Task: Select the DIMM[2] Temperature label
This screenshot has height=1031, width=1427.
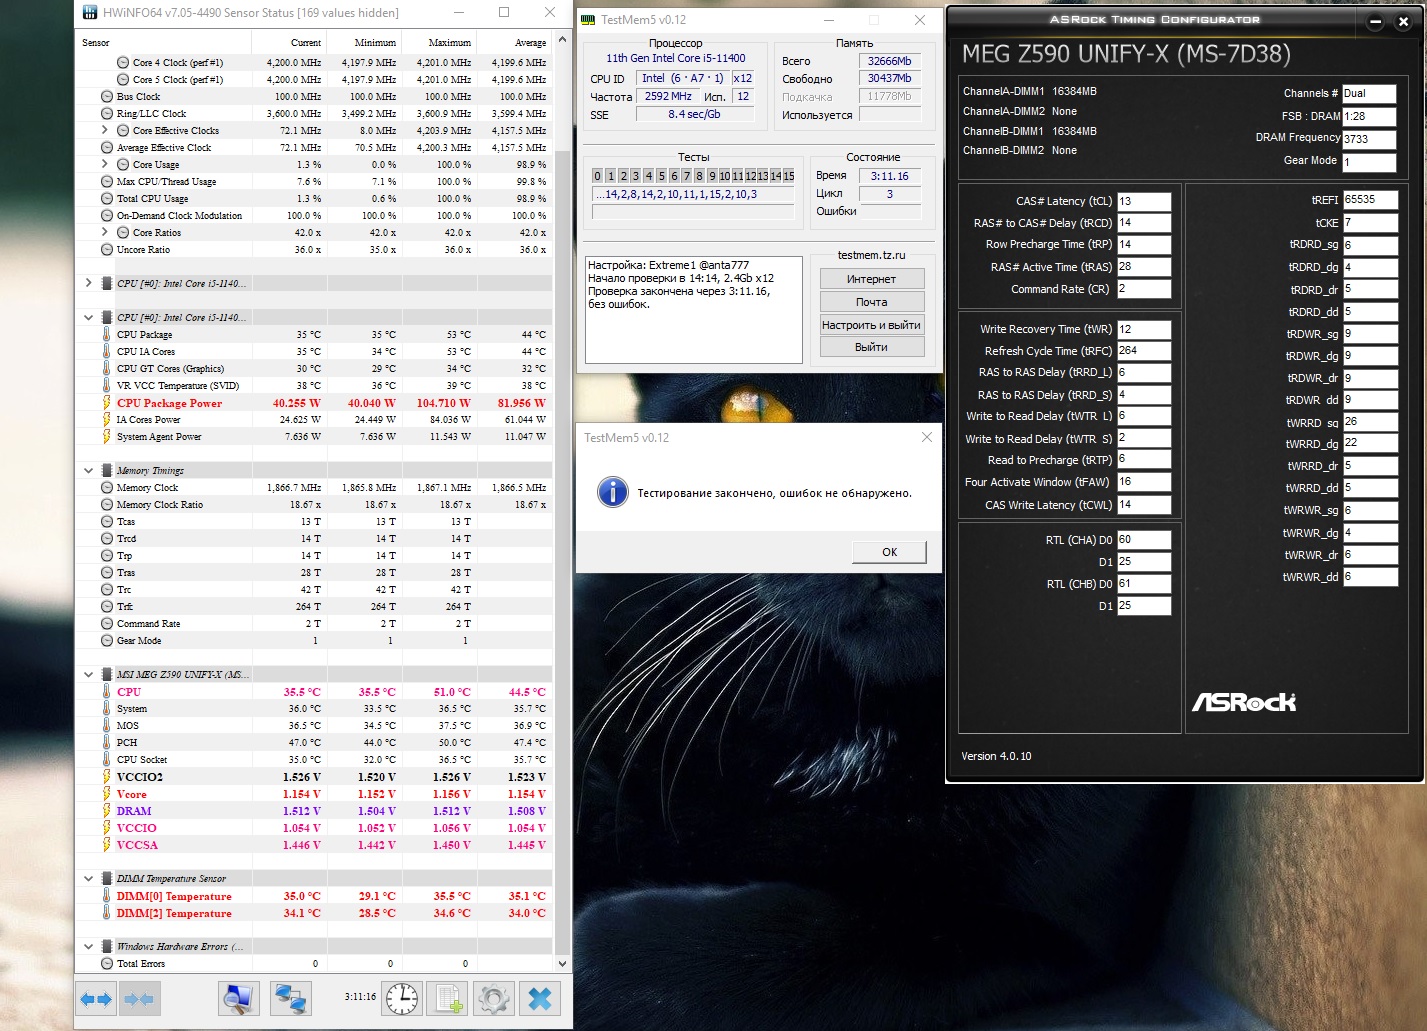Action: (x=174, y=914)
